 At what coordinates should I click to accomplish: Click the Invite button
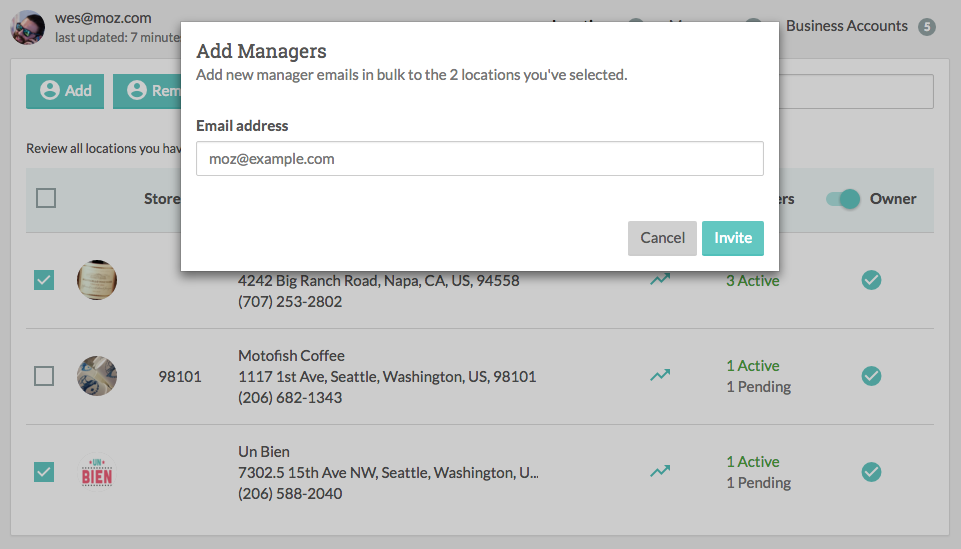pyautogui.click(x=733, y=238)
